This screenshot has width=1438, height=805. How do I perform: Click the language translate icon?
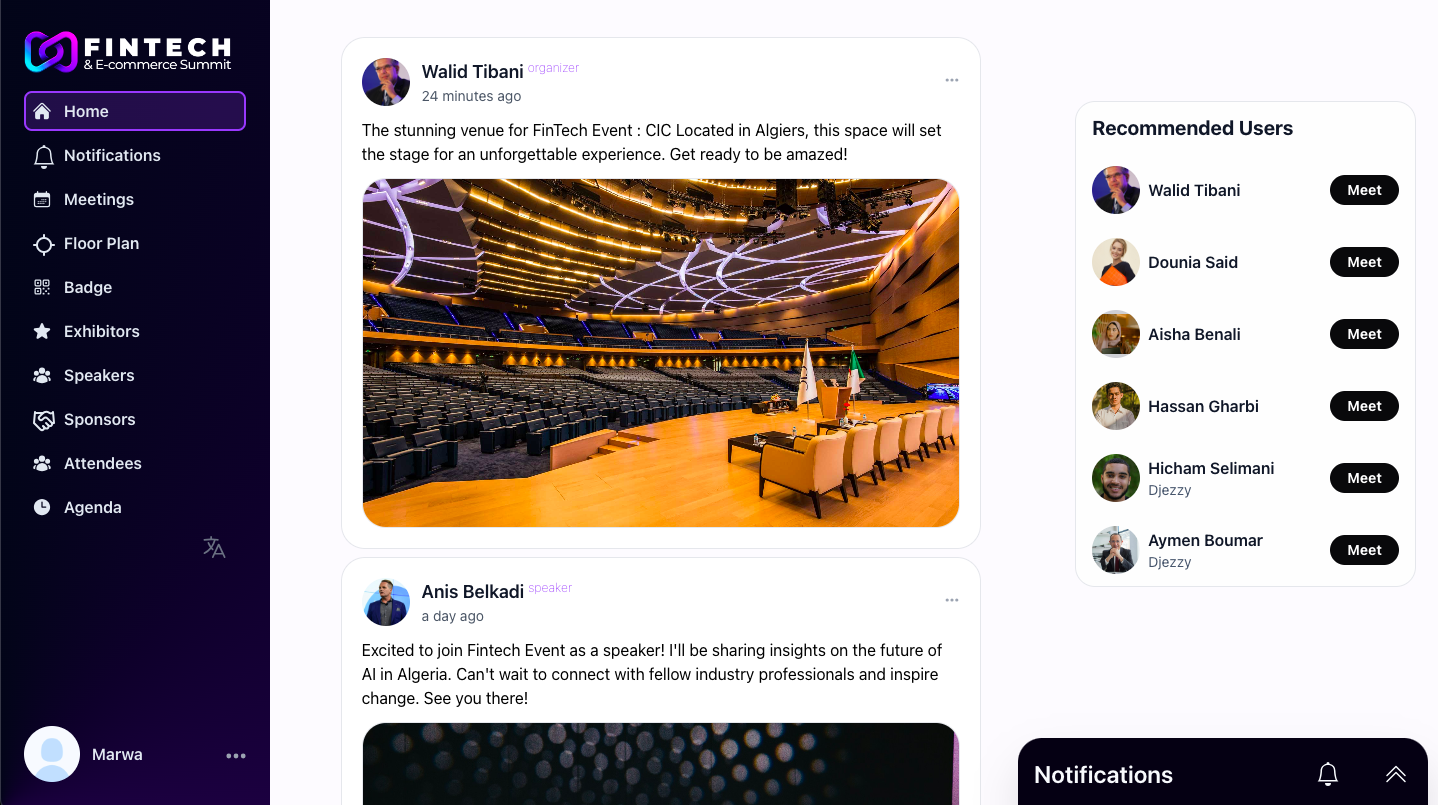pos(214,547)
